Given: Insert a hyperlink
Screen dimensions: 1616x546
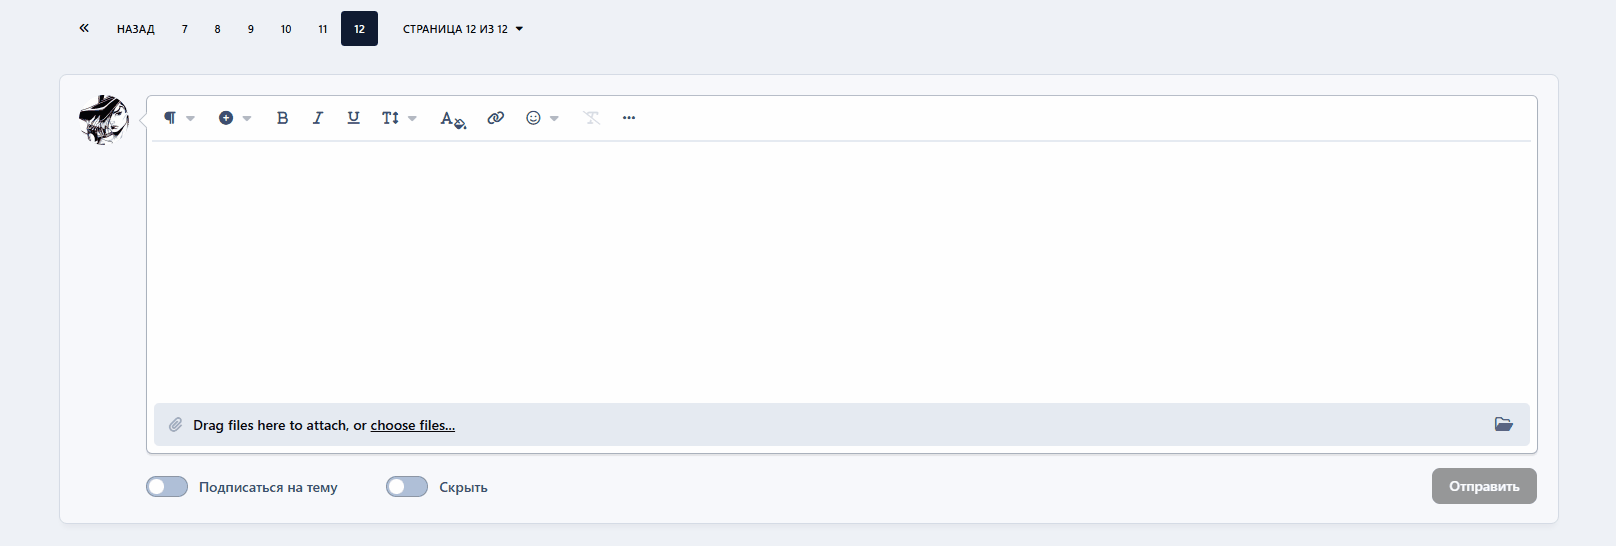Looking at the screenshot, I should click(495, 118).
